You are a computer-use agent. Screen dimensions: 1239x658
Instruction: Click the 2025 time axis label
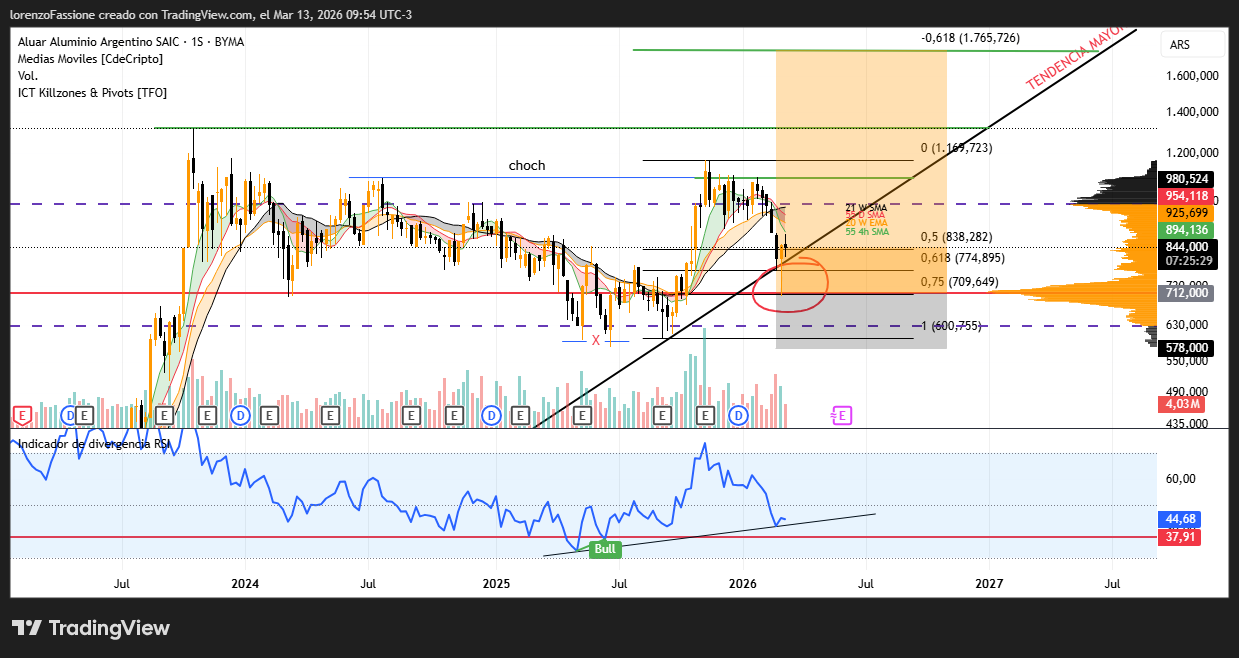(495, 583)
